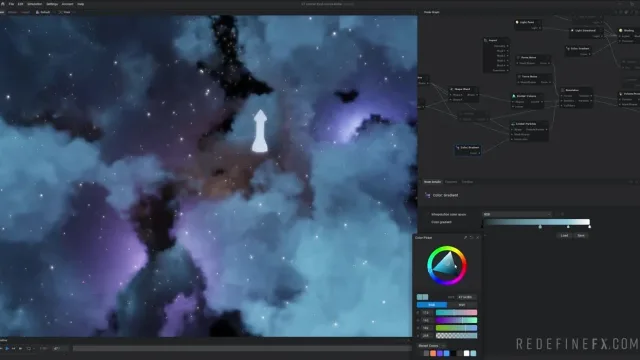
Task: Select the middle gradient stop handle
Action: coord(568,227)
